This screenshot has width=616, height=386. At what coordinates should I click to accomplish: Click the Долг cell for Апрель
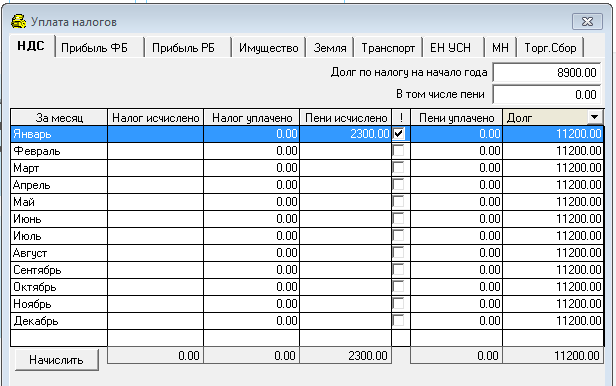[553, 185]
